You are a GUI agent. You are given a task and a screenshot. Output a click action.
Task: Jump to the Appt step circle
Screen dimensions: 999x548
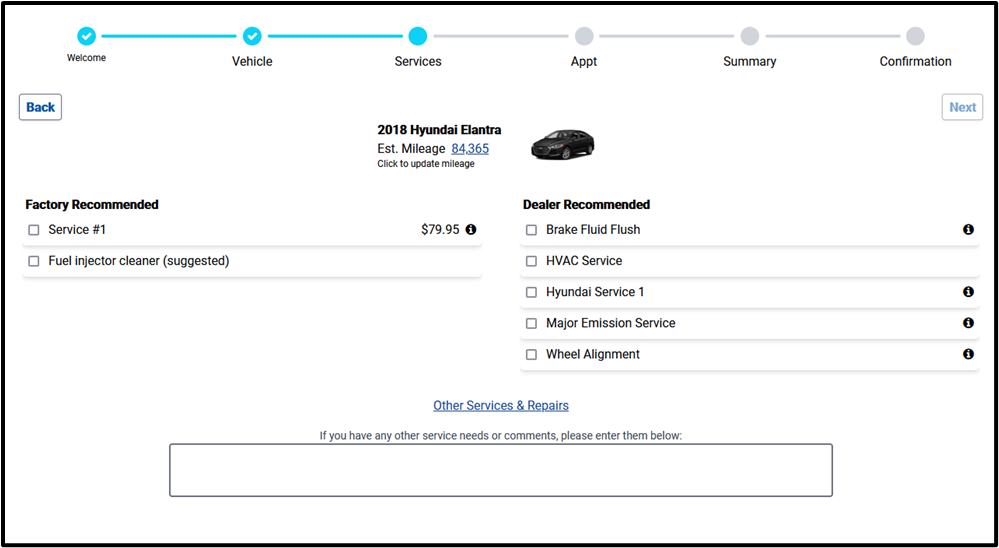pos(584,36)
